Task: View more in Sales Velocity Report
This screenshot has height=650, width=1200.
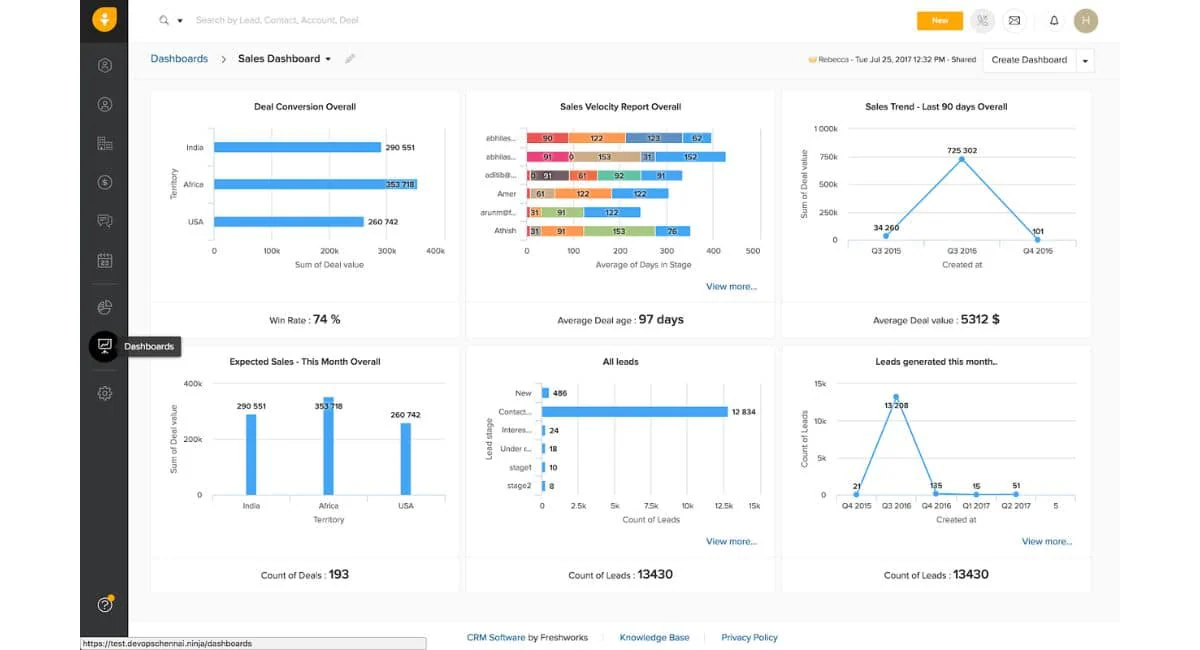Action: pyautogui.click(x=731, y=287)
